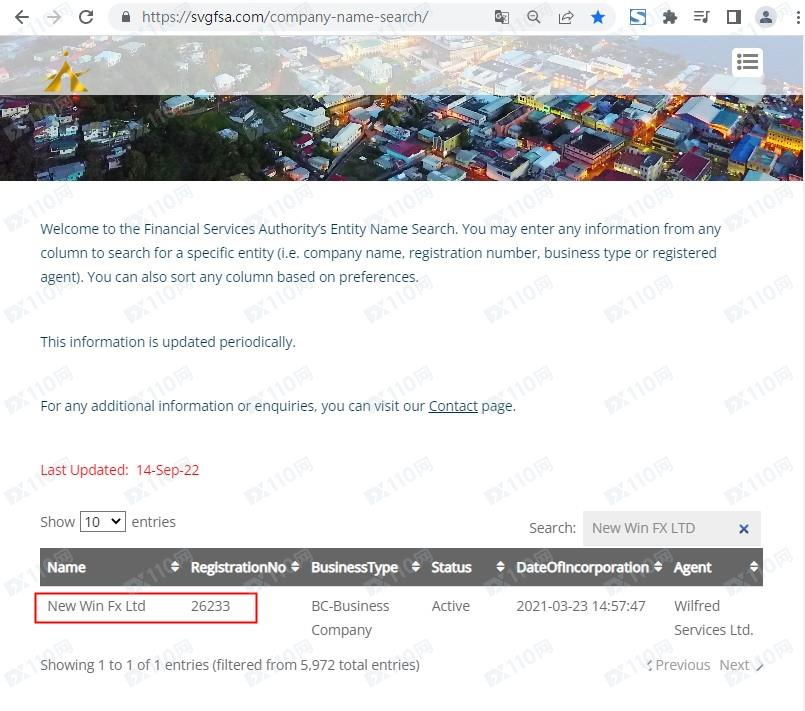Viewport: 805px width, 711px height.
Task: Toggle the browser side panel icon
Action: coord(733,17)
